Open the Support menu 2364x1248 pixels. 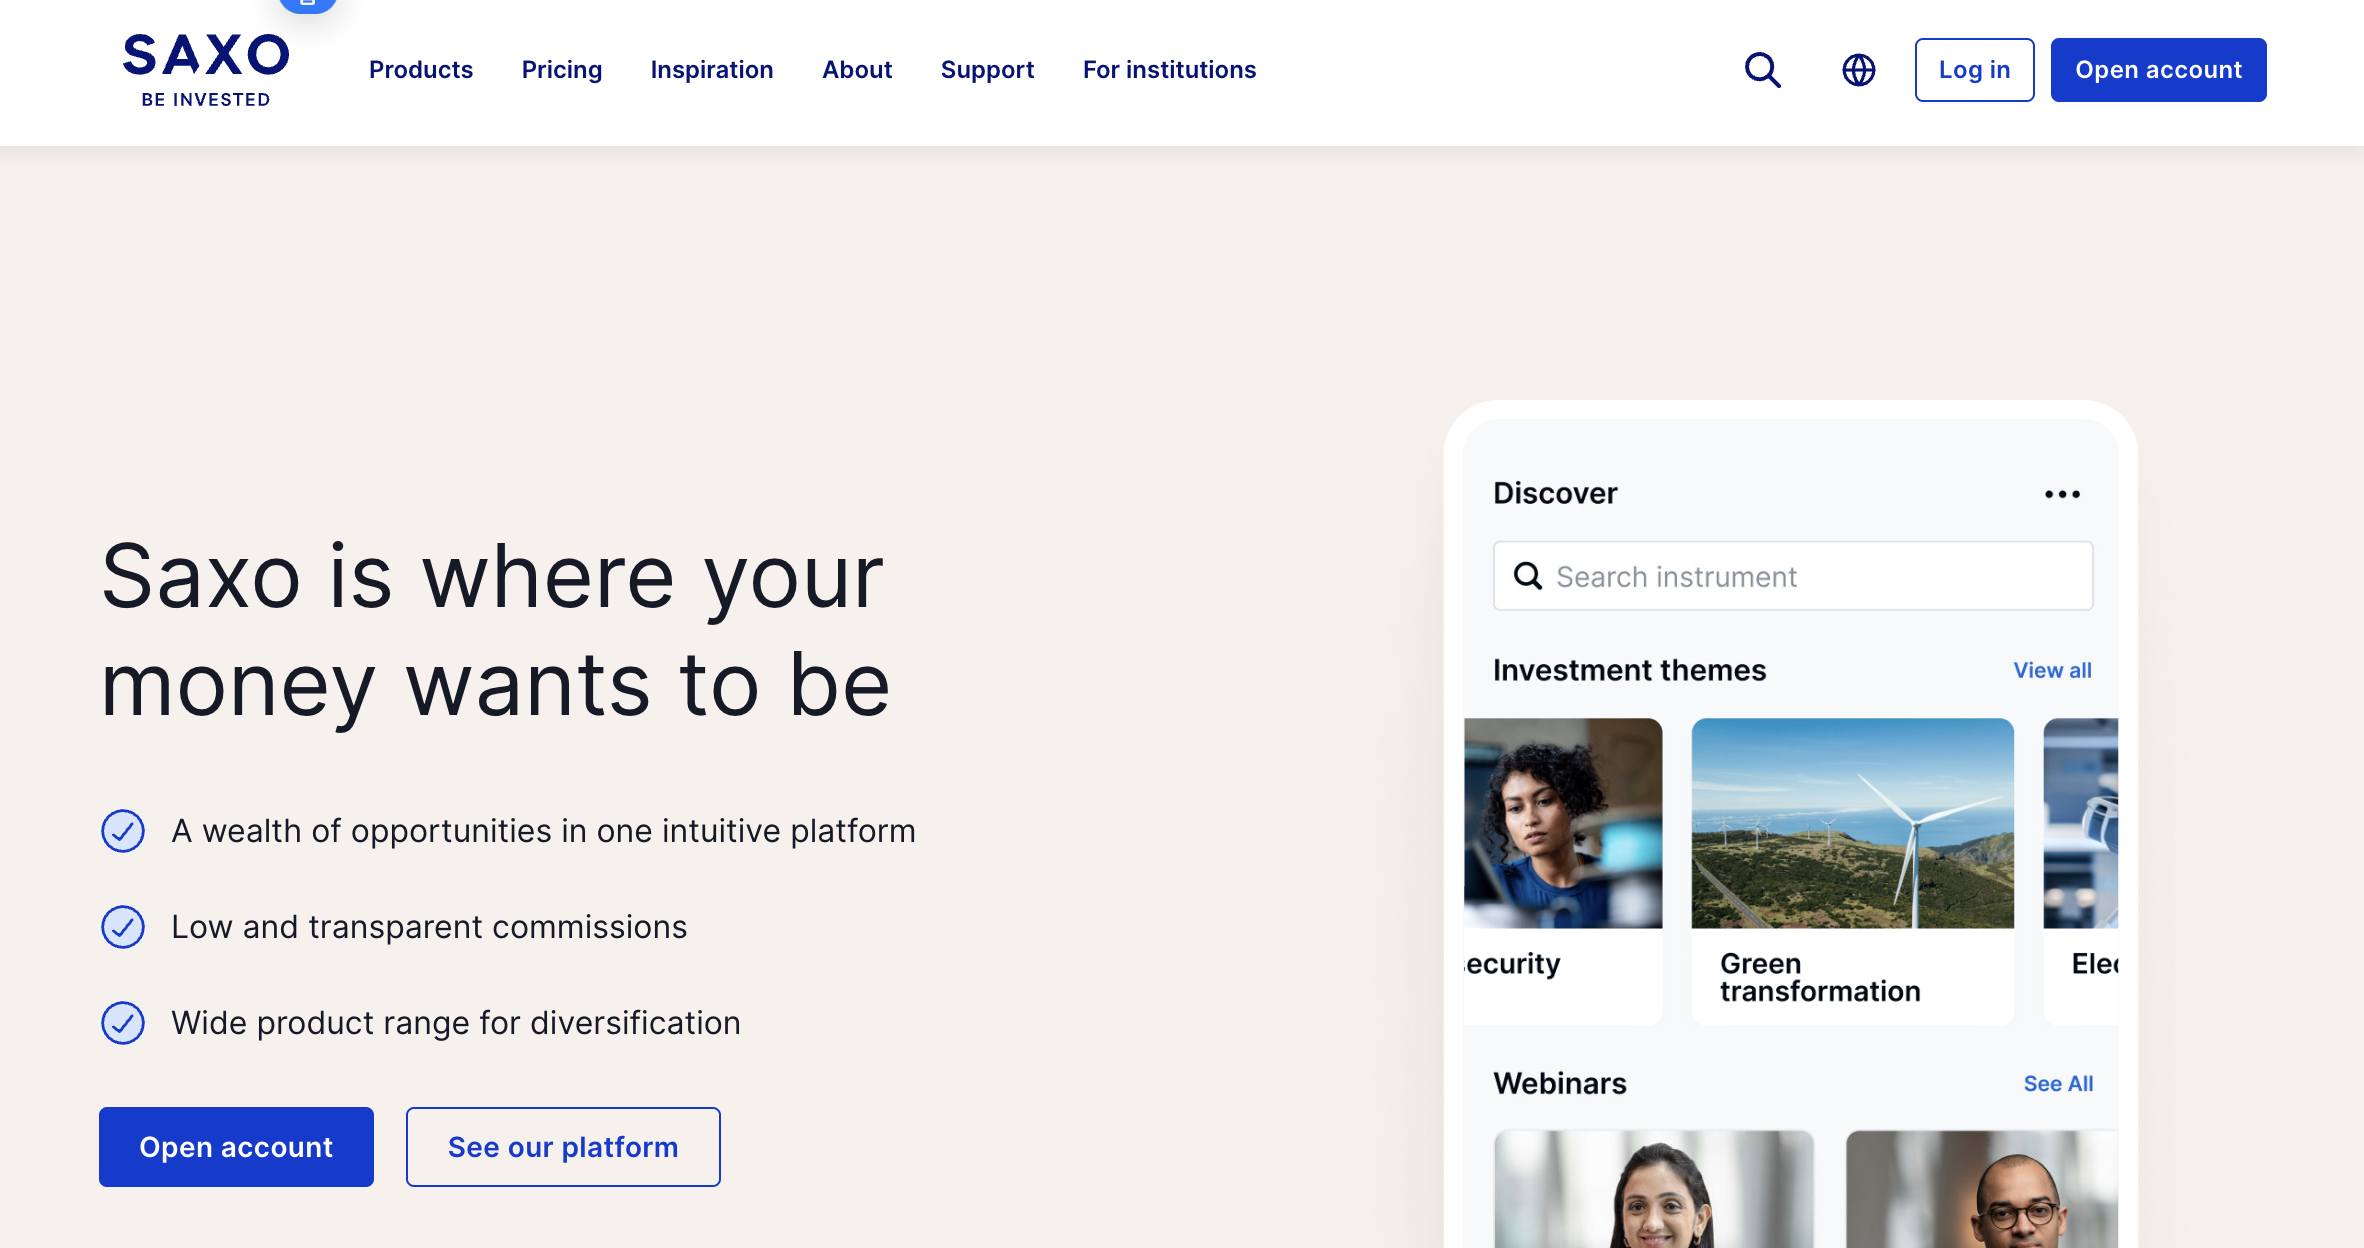pyautogui.click(x=987, y=70)
